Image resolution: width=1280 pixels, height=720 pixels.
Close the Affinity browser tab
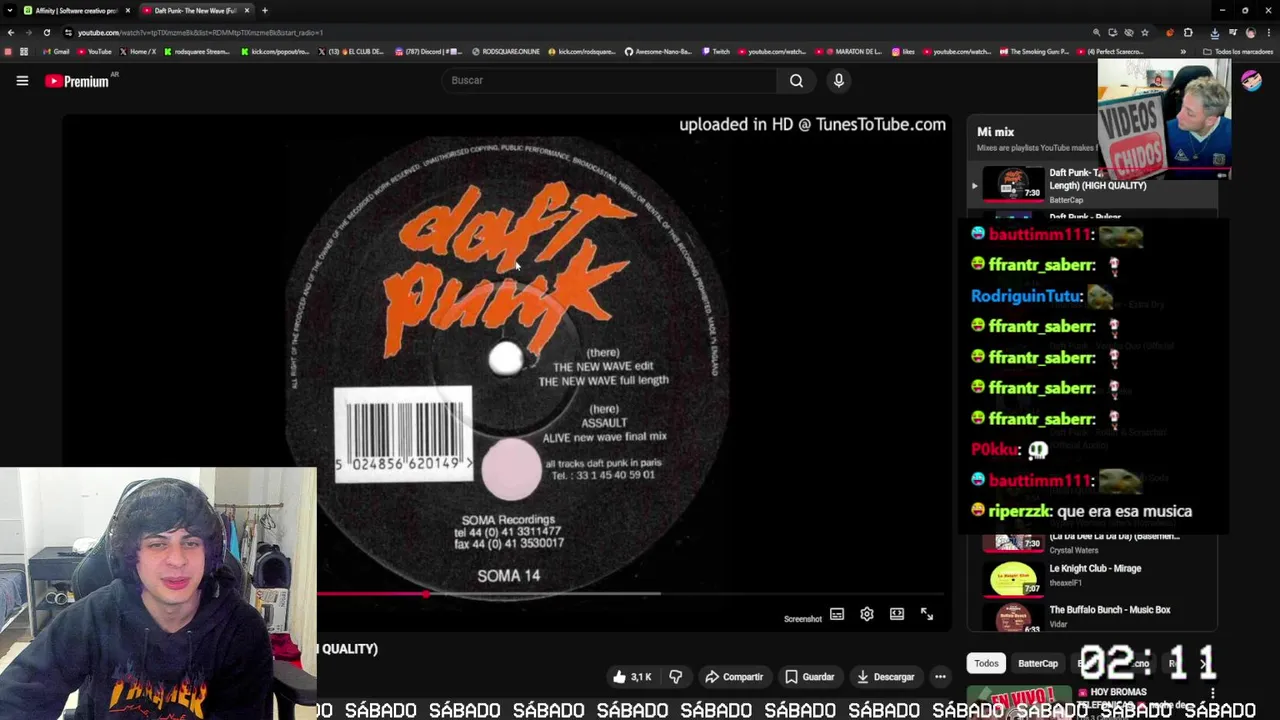(x=127, y=10)
